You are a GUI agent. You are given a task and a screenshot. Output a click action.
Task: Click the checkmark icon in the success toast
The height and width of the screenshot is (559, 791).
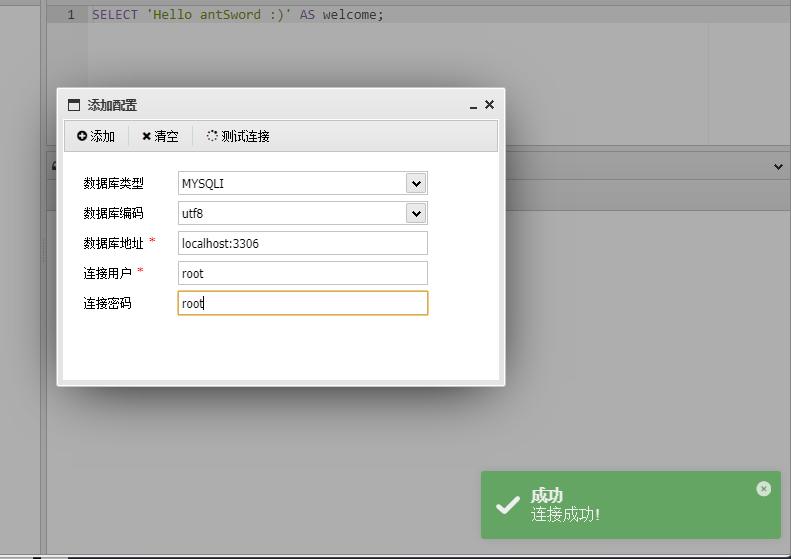pos(507,505)
